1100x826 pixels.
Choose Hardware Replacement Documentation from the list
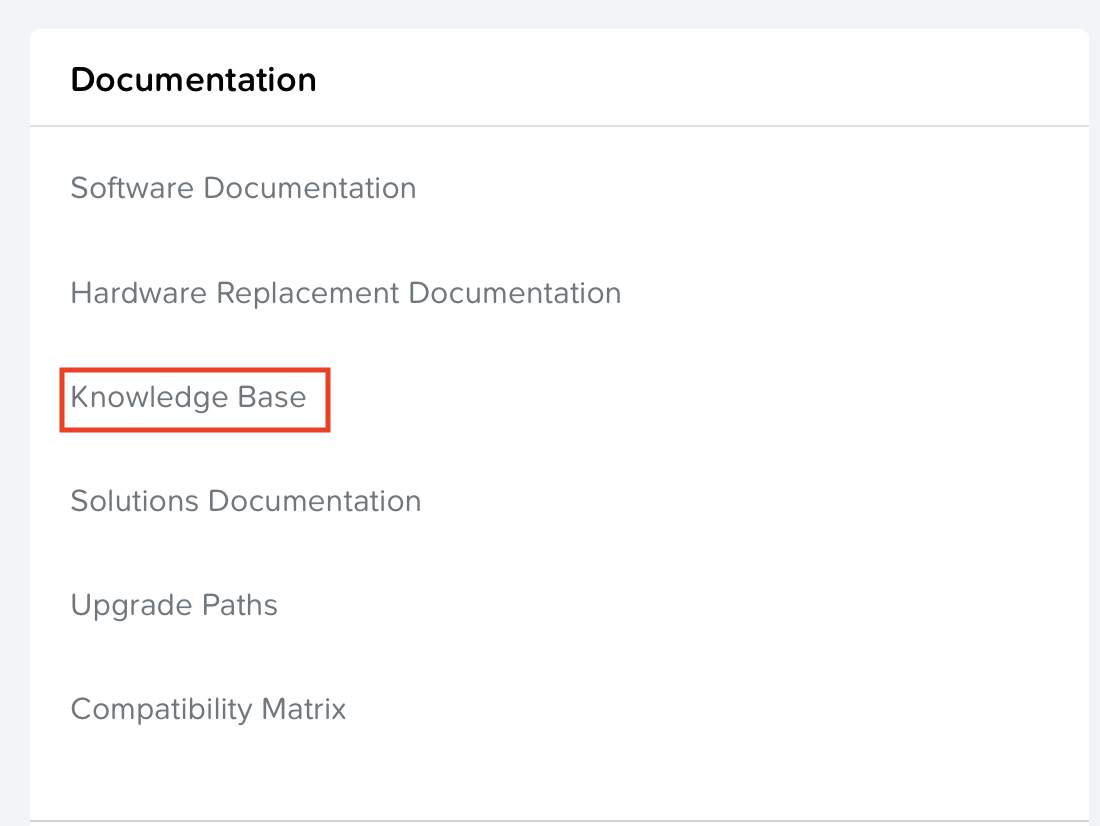tap(345, 293)
